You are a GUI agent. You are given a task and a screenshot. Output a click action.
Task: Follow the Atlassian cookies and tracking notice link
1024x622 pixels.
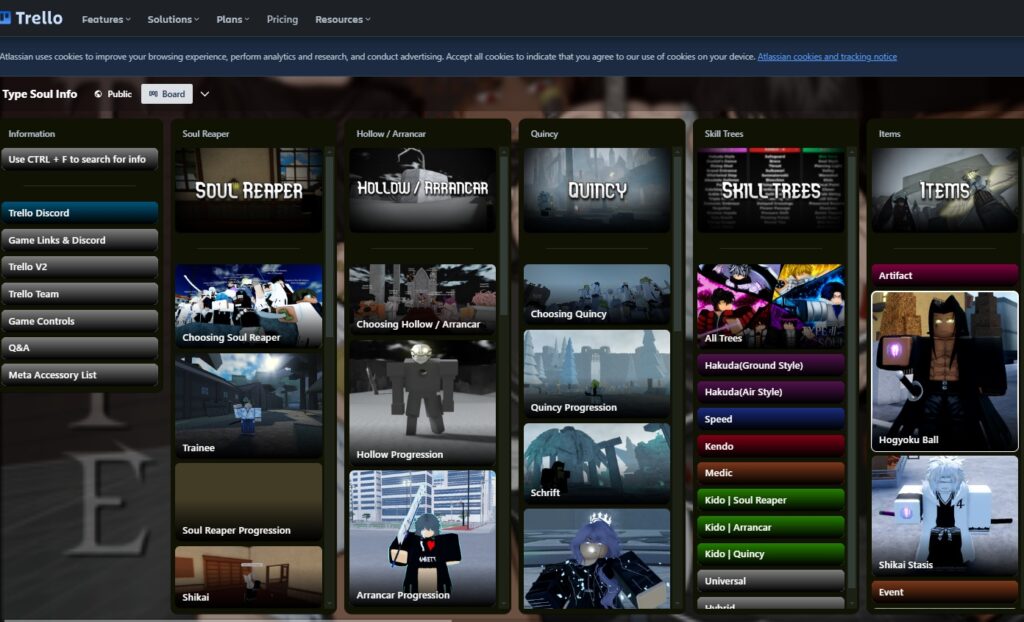click(827, 57)
